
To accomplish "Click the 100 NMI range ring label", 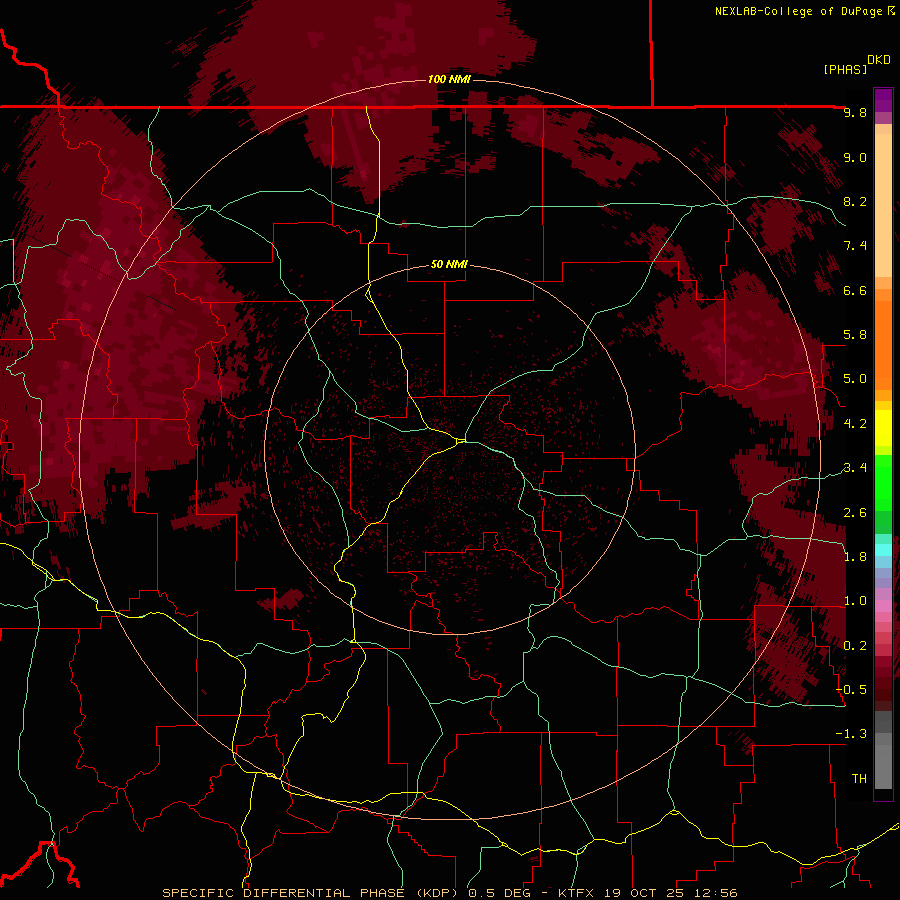I will click(449, 79).
